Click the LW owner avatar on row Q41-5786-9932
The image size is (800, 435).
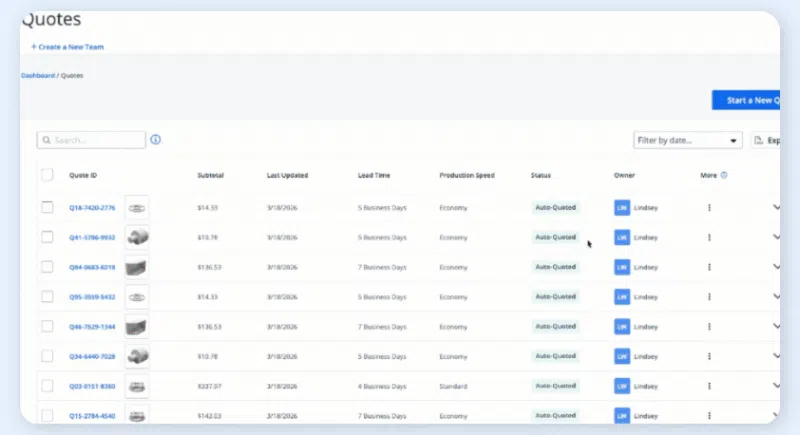point(622,237)
